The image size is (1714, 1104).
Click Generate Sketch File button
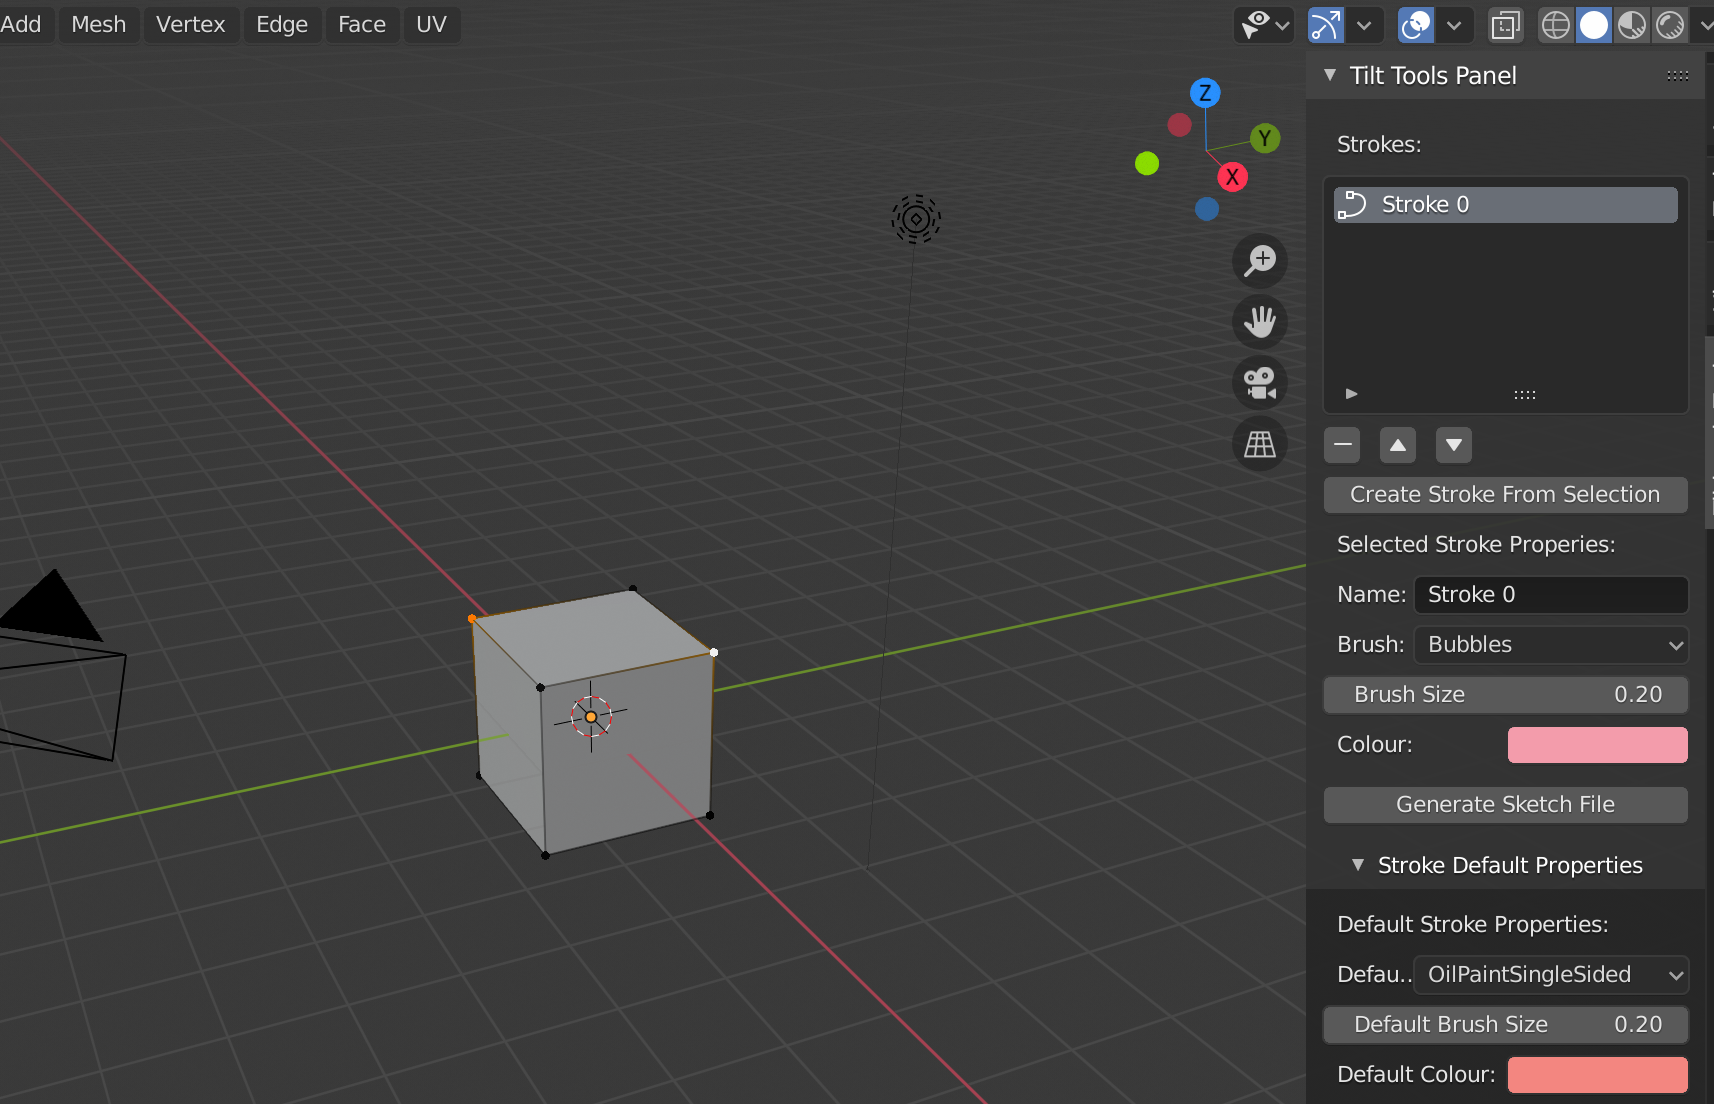click(1505, 805)
